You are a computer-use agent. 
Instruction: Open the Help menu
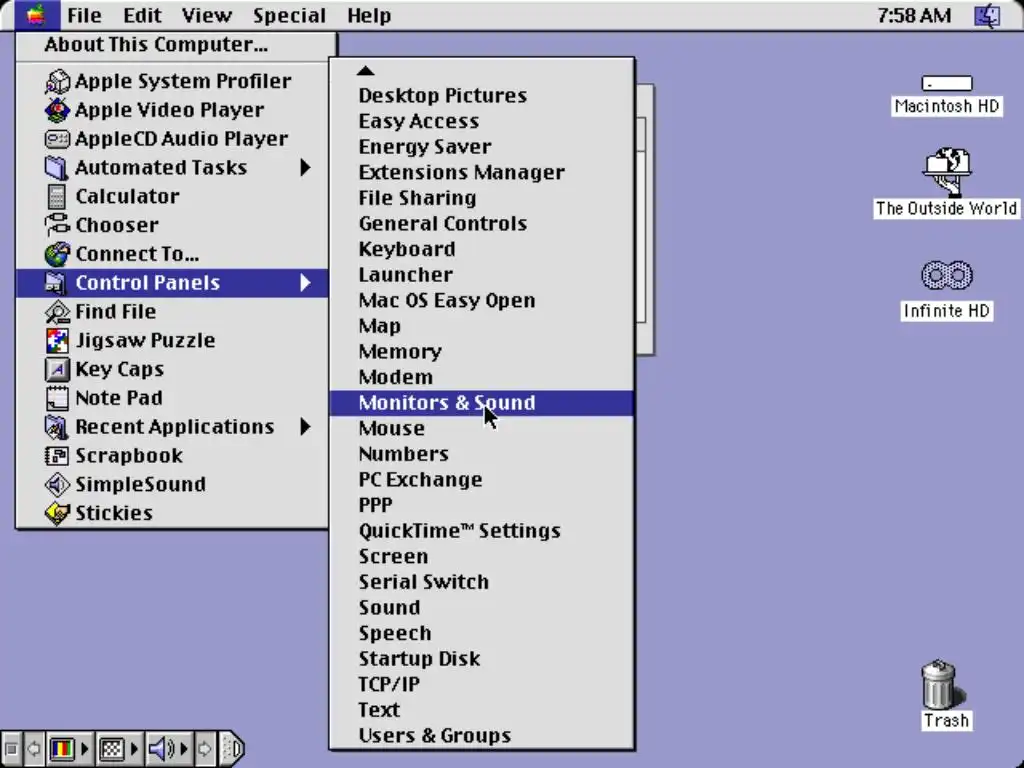coord(369,15)
